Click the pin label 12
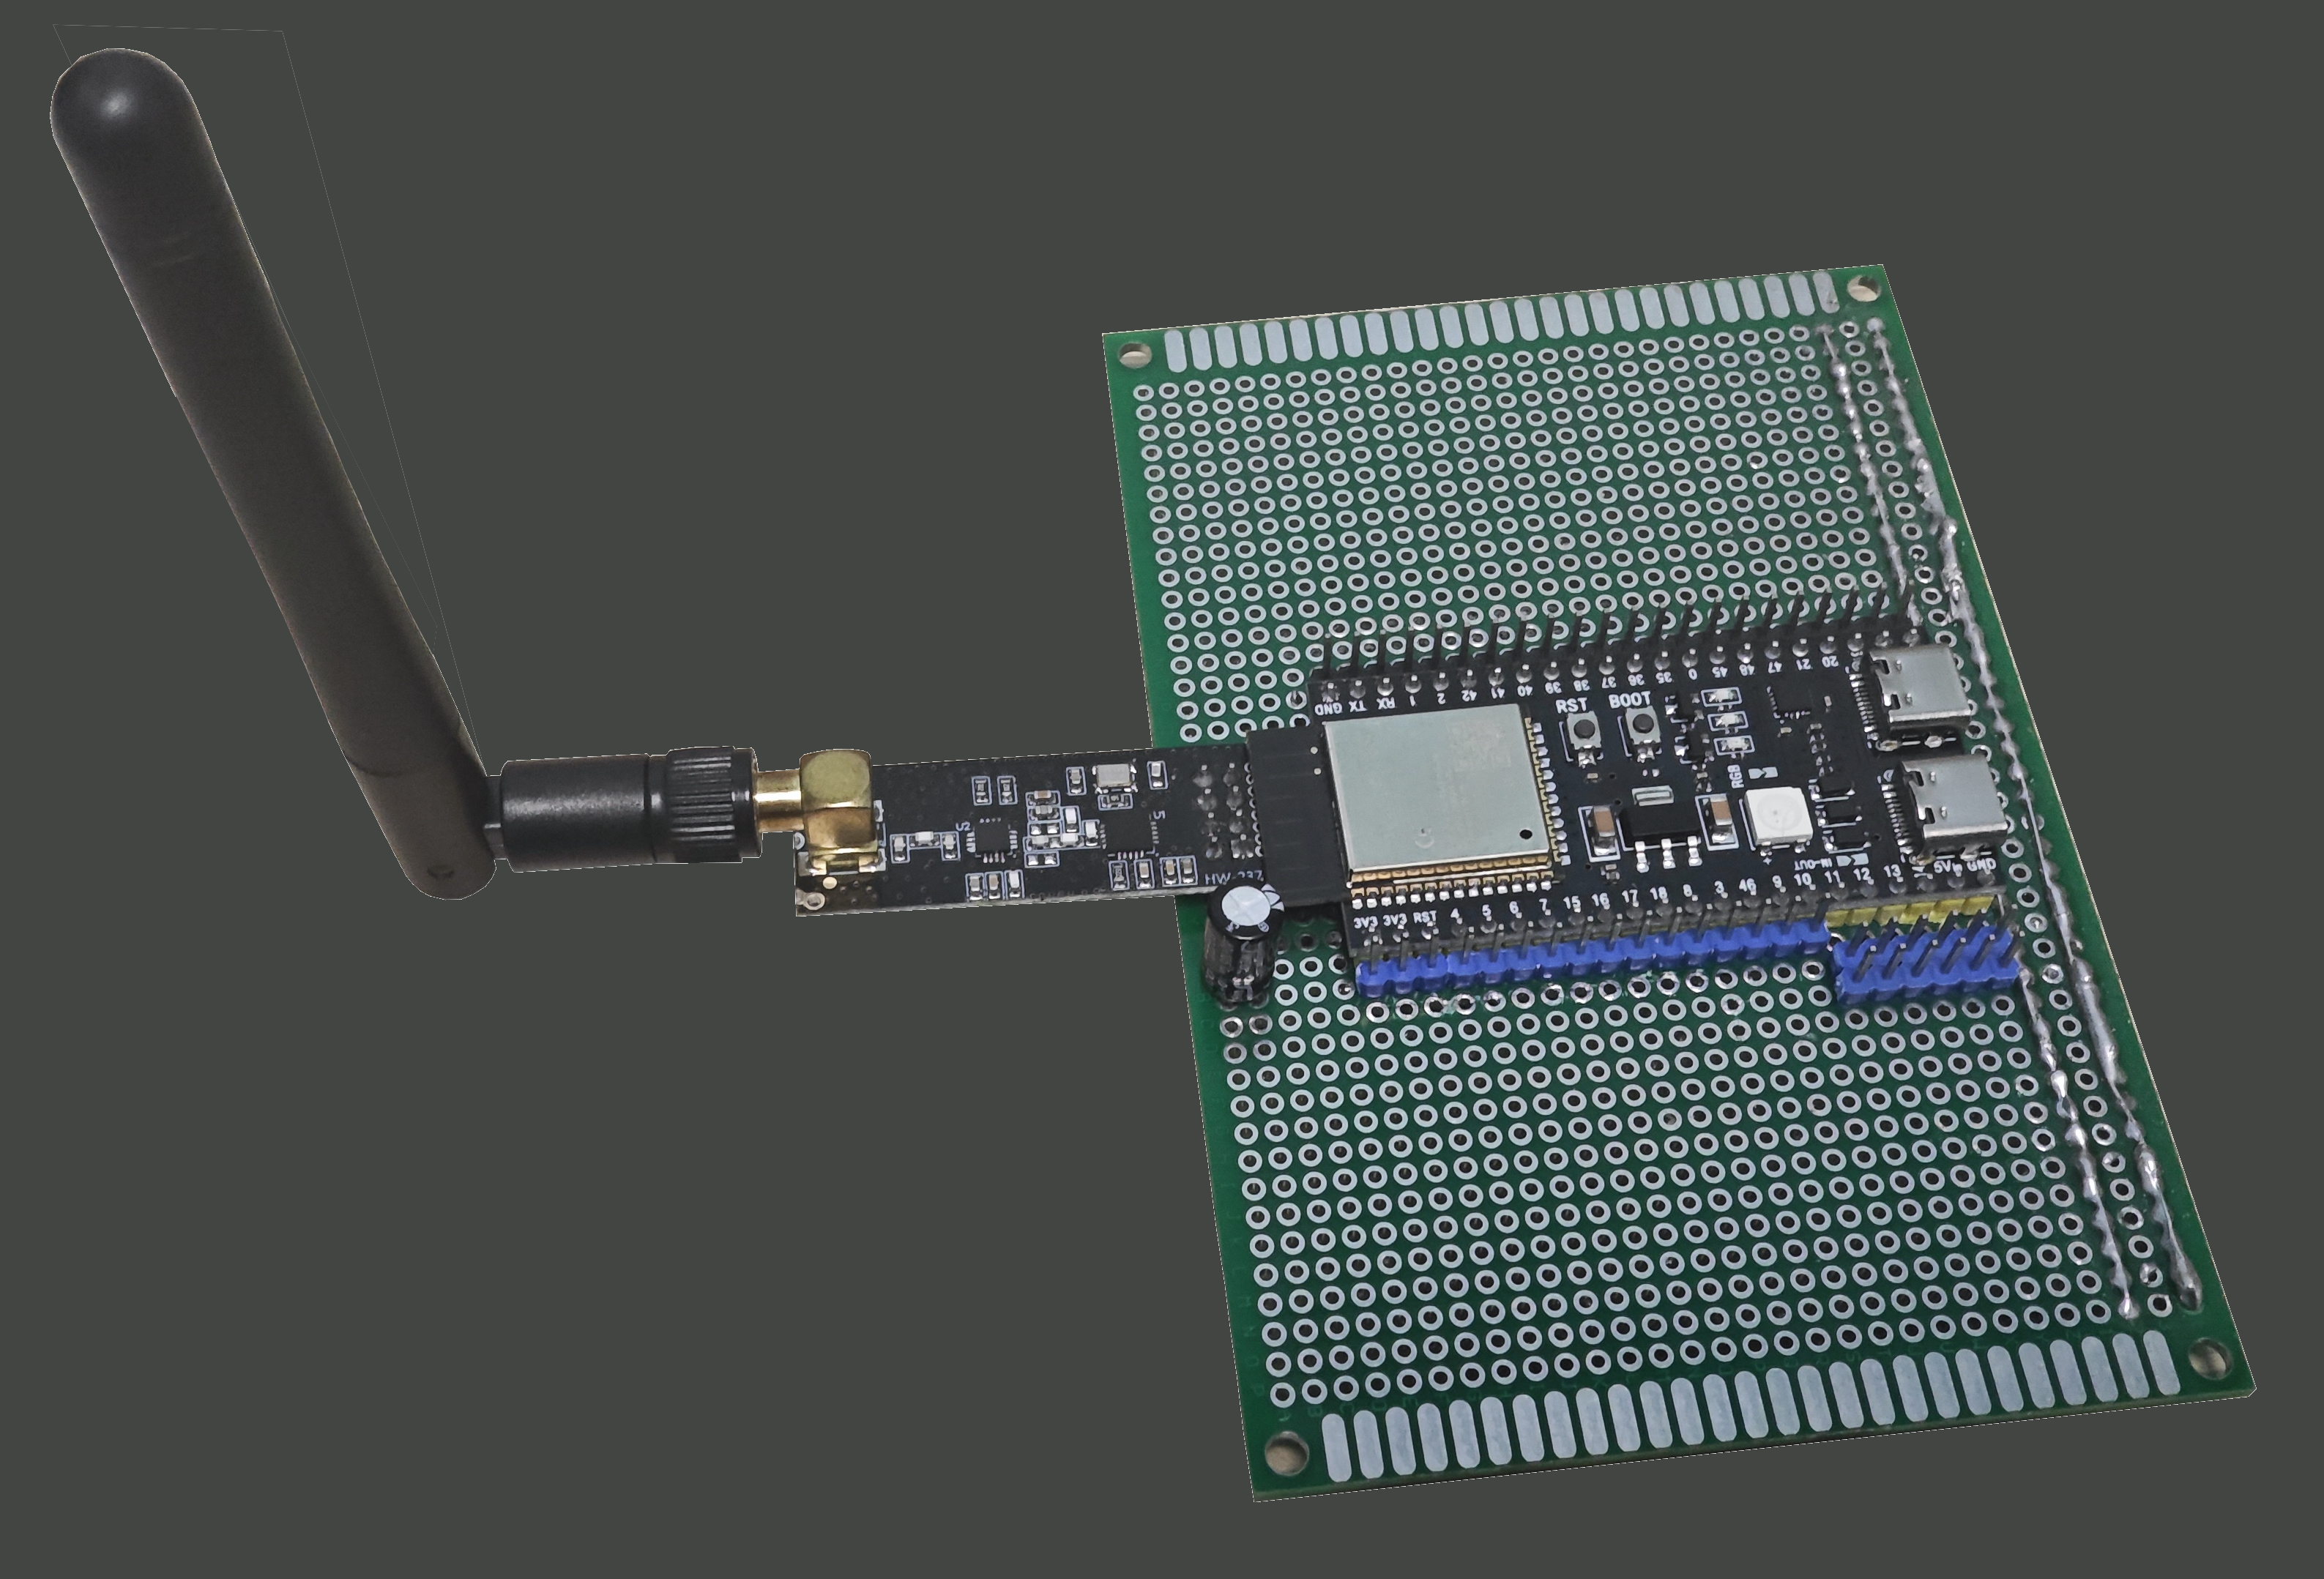The image size is (2324, 1579). (1862, 874)
